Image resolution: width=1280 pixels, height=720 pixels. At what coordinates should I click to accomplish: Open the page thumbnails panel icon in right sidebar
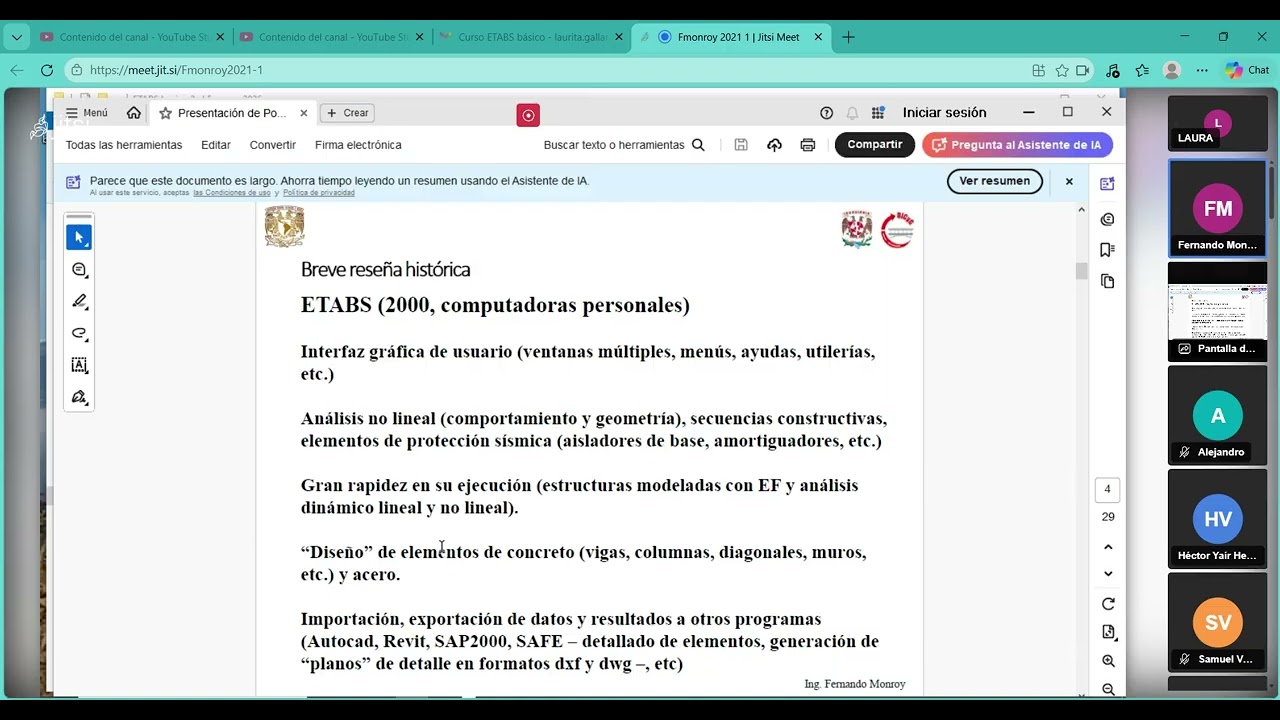1107,282
